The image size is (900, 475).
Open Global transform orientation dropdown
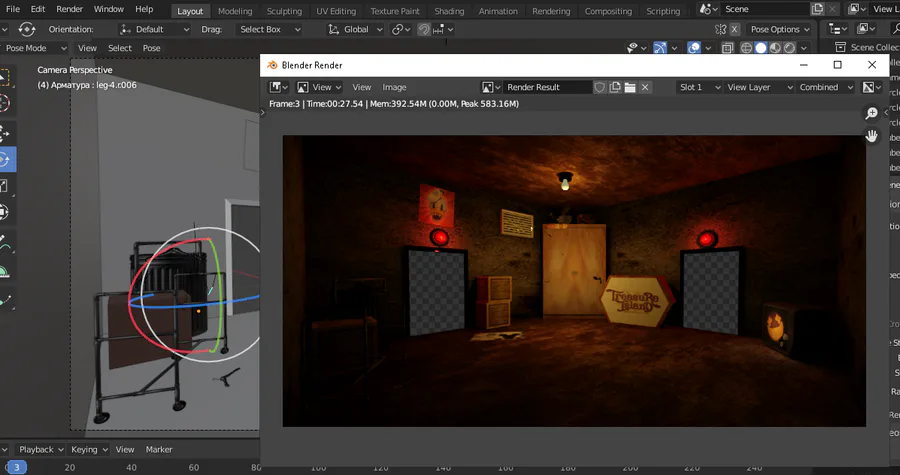(x=355, y=29)
